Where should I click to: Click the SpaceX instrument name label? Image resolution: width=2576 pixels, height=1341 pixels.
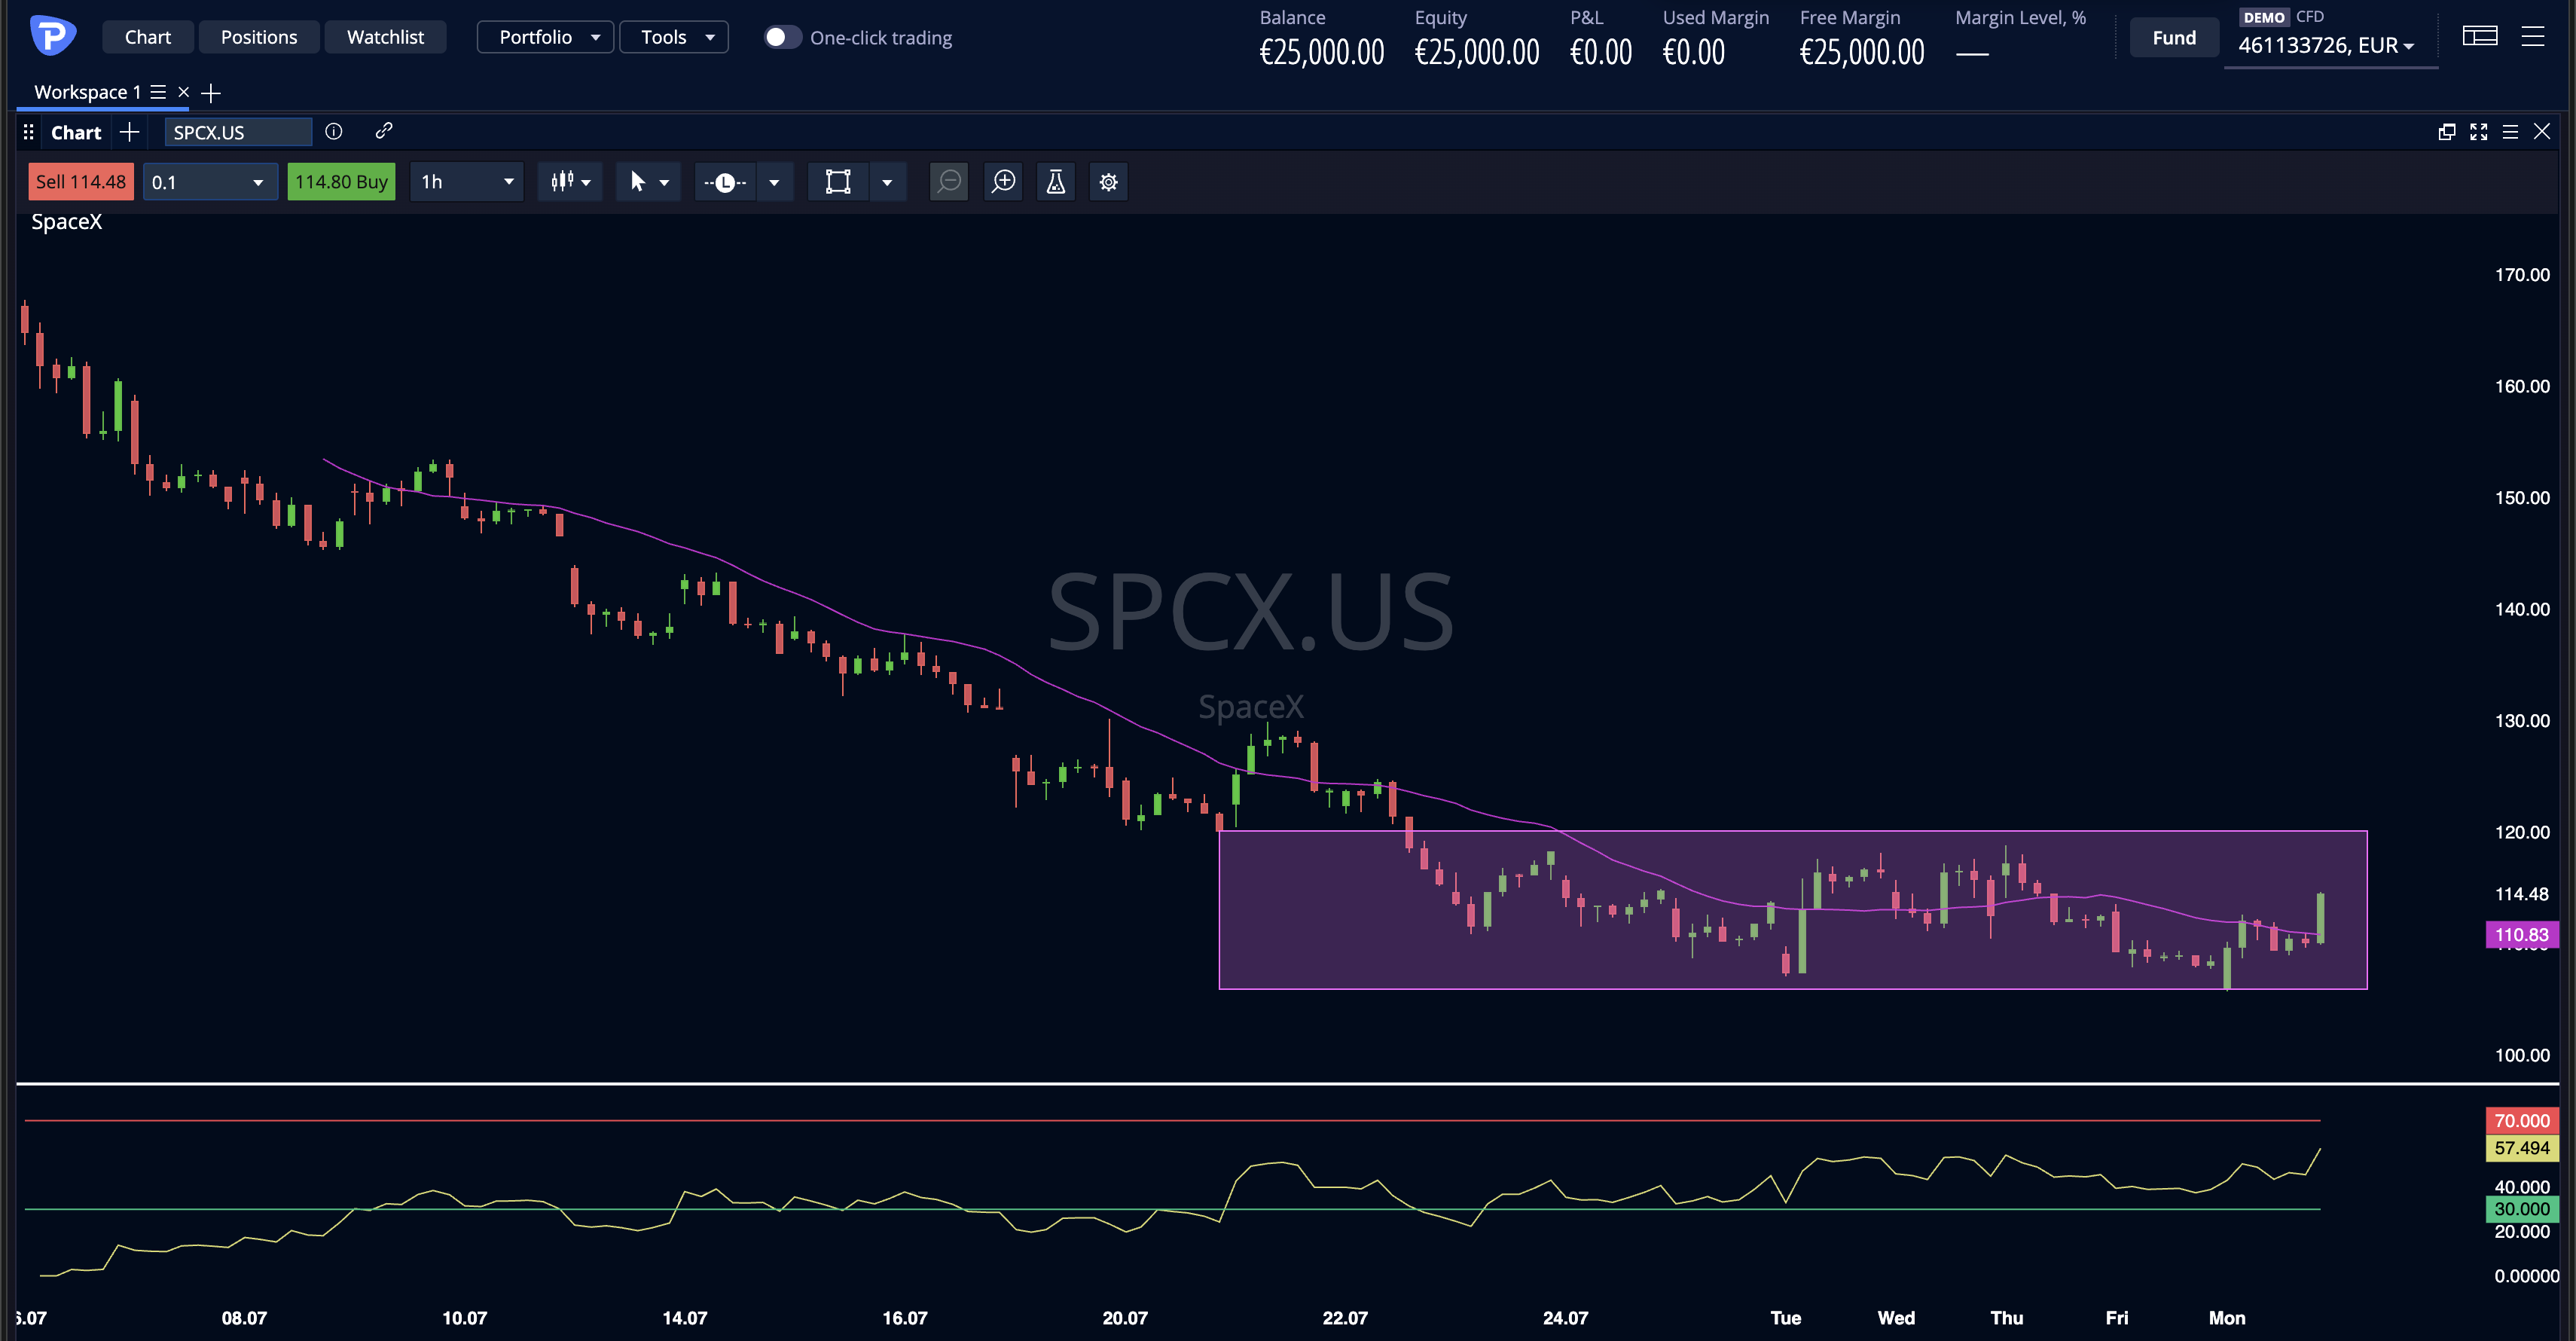(66, 222)
